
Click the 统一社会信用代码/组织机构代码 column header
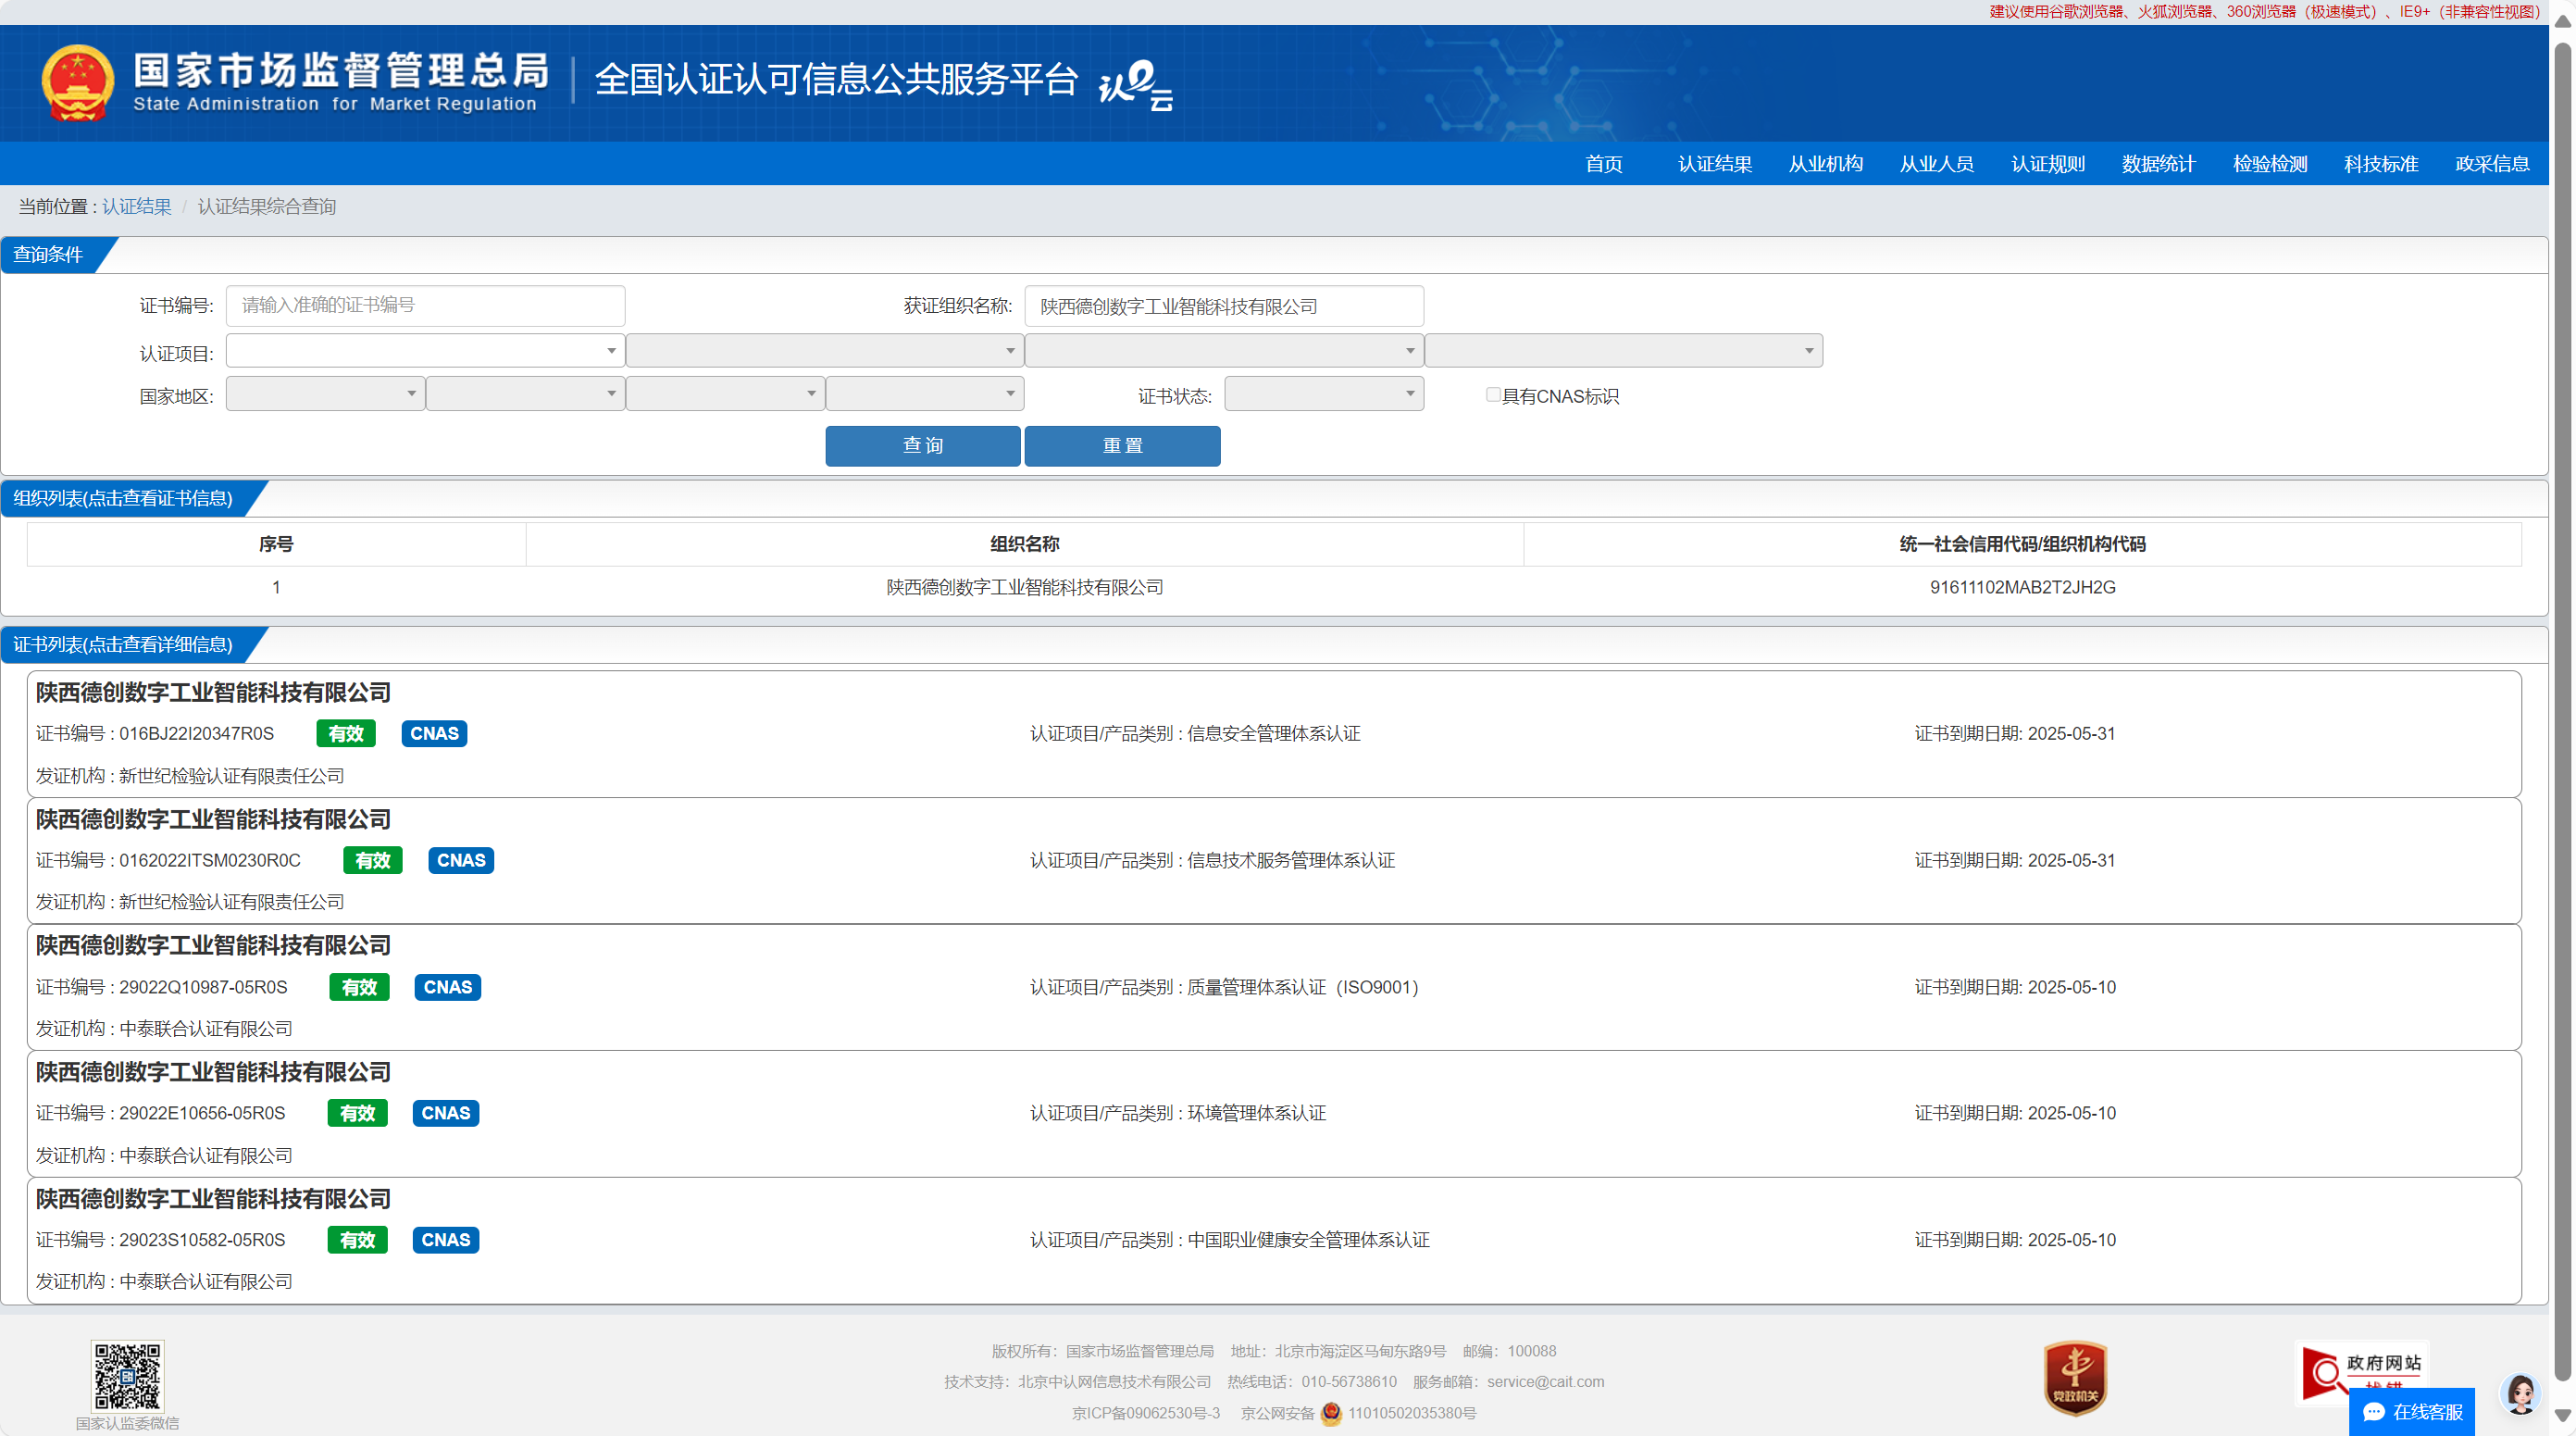point(2022,544)
